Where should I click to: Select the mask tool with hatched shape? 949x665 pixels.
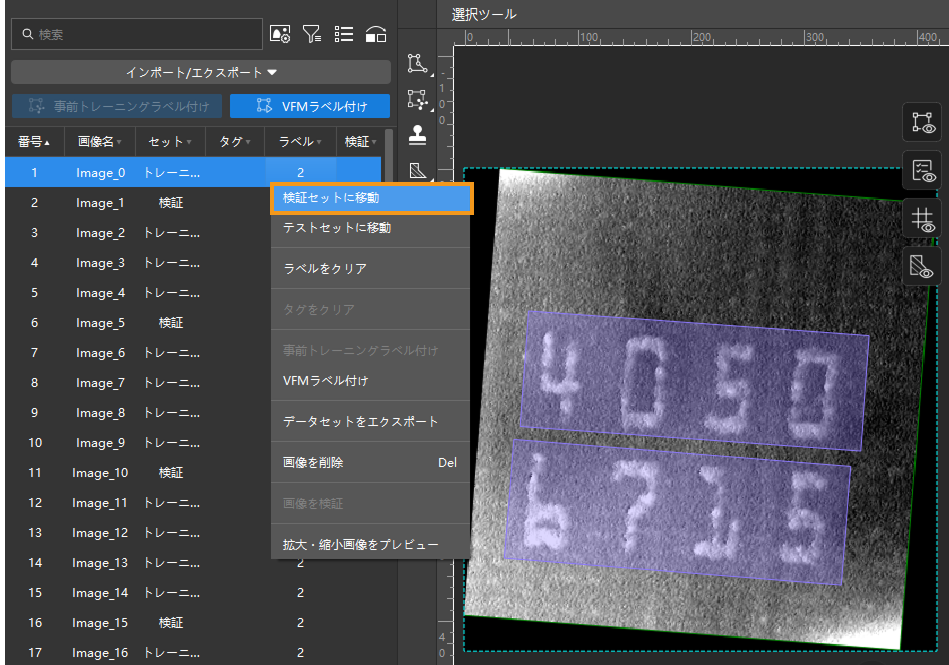tap(418, 170)
